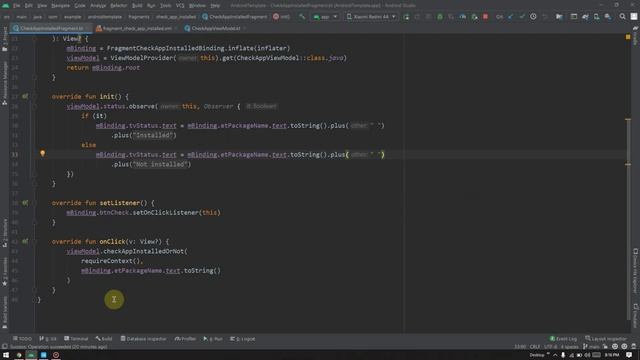Image resolution: width=640 pixels, height=360 pixels.
Task: Click the intention lightbulb on line 33
Action: 42,154
